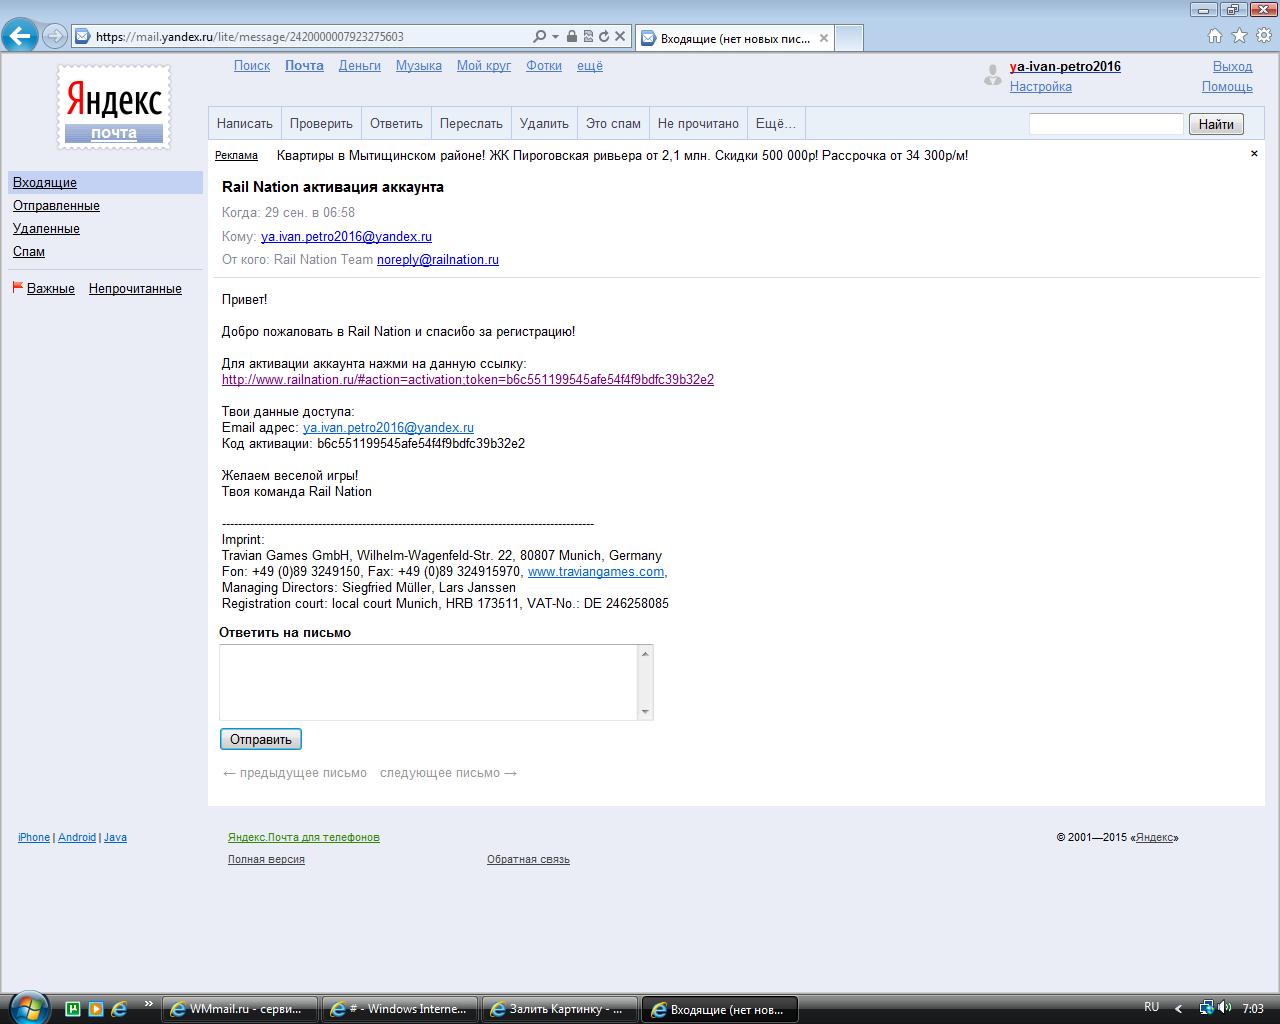Open the Отправленные sent folder
The width and height of the screenshot is (1280, 1024).
pyautogui.click(x=56, y=206)
